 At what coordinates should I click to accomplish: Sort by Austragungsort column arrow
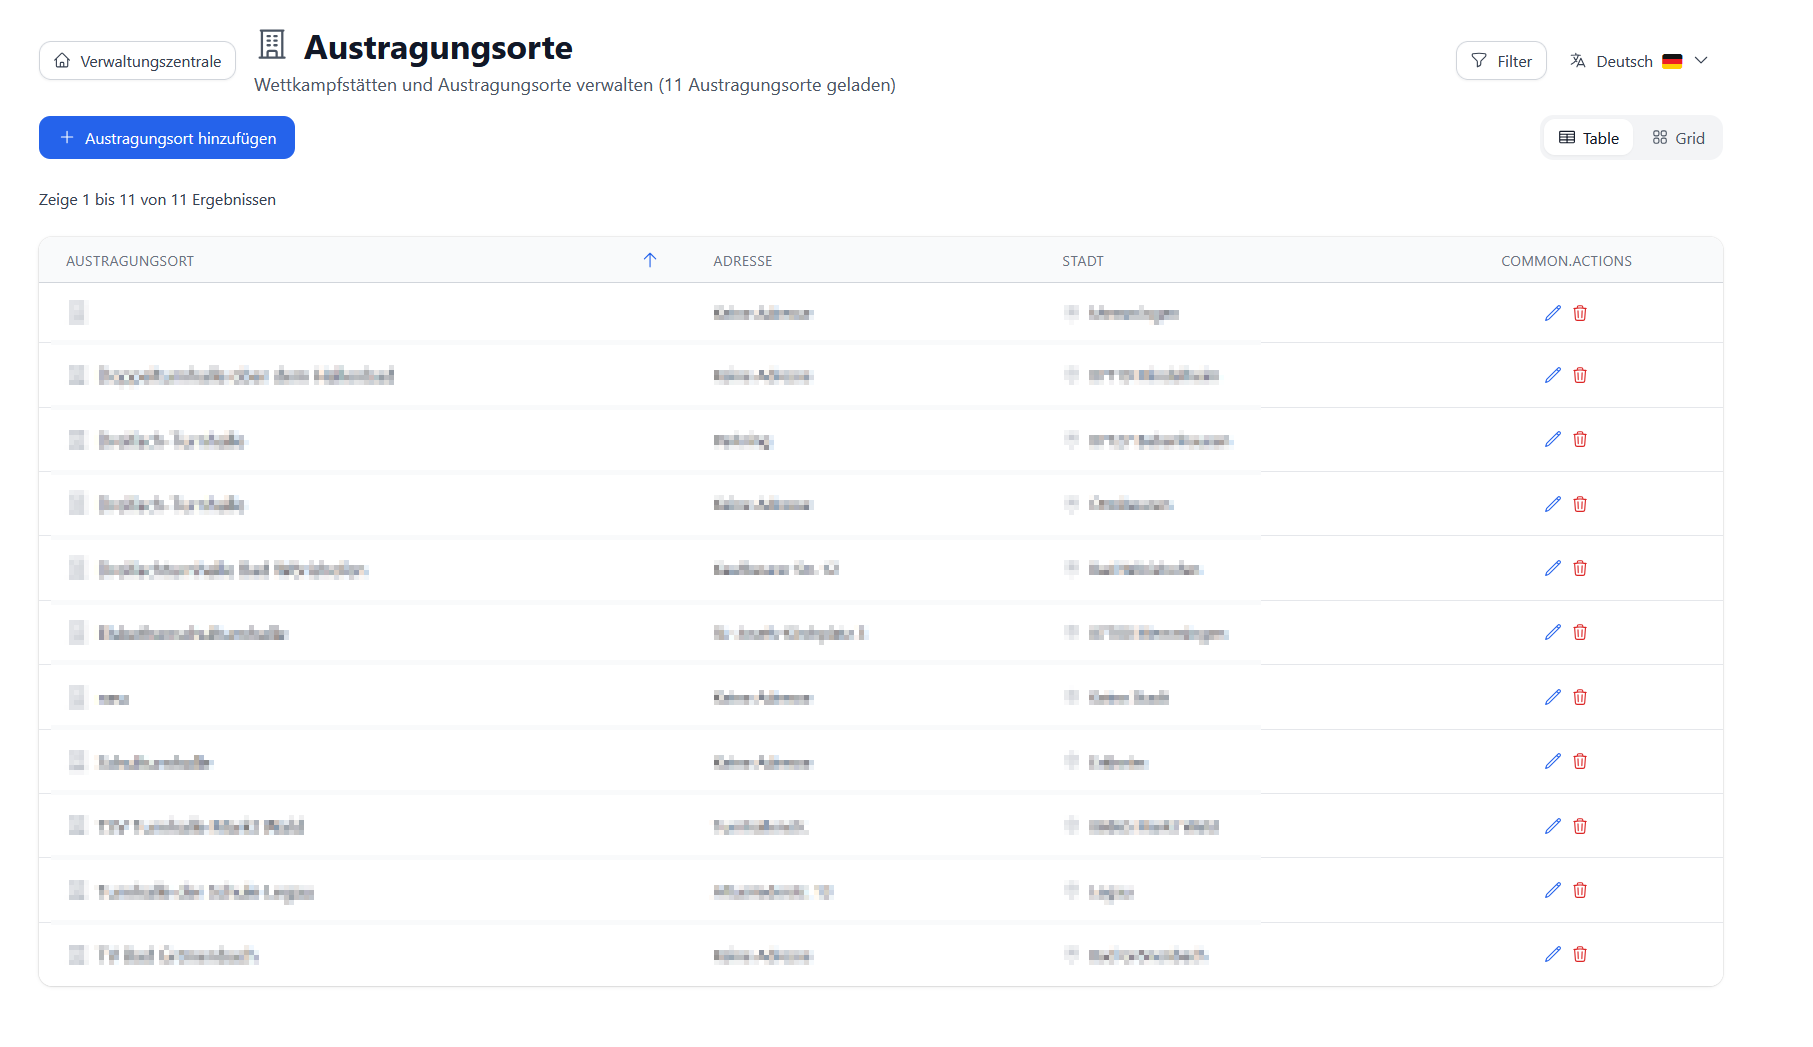point(650,261)
